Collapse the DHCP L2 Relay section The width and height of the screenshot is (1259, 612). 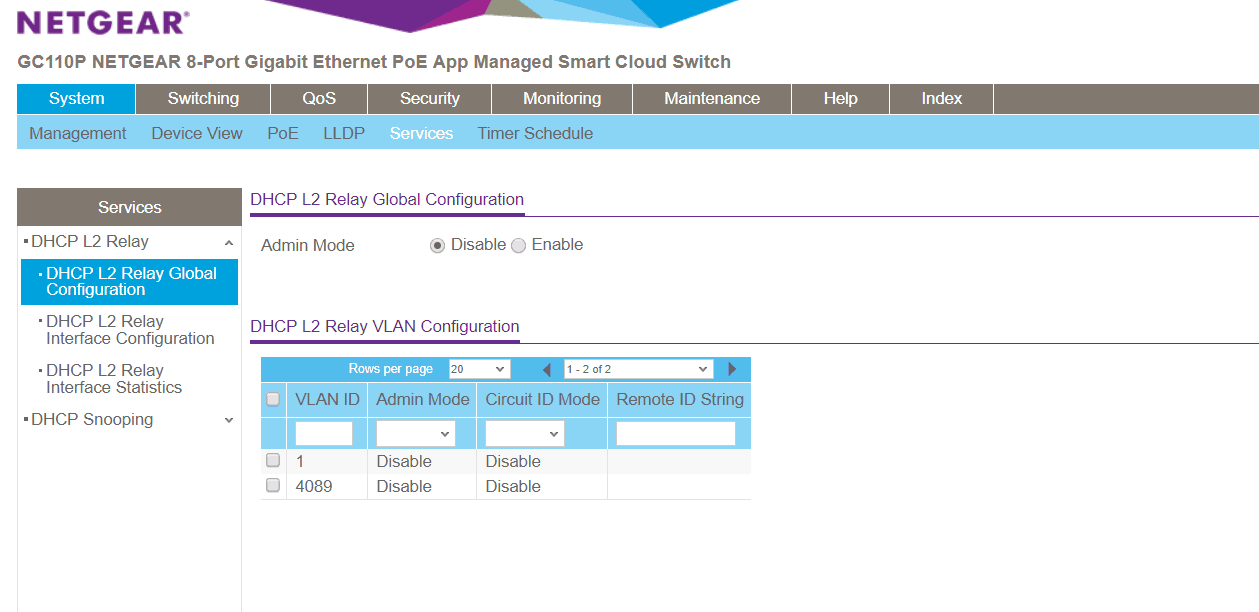229,243
